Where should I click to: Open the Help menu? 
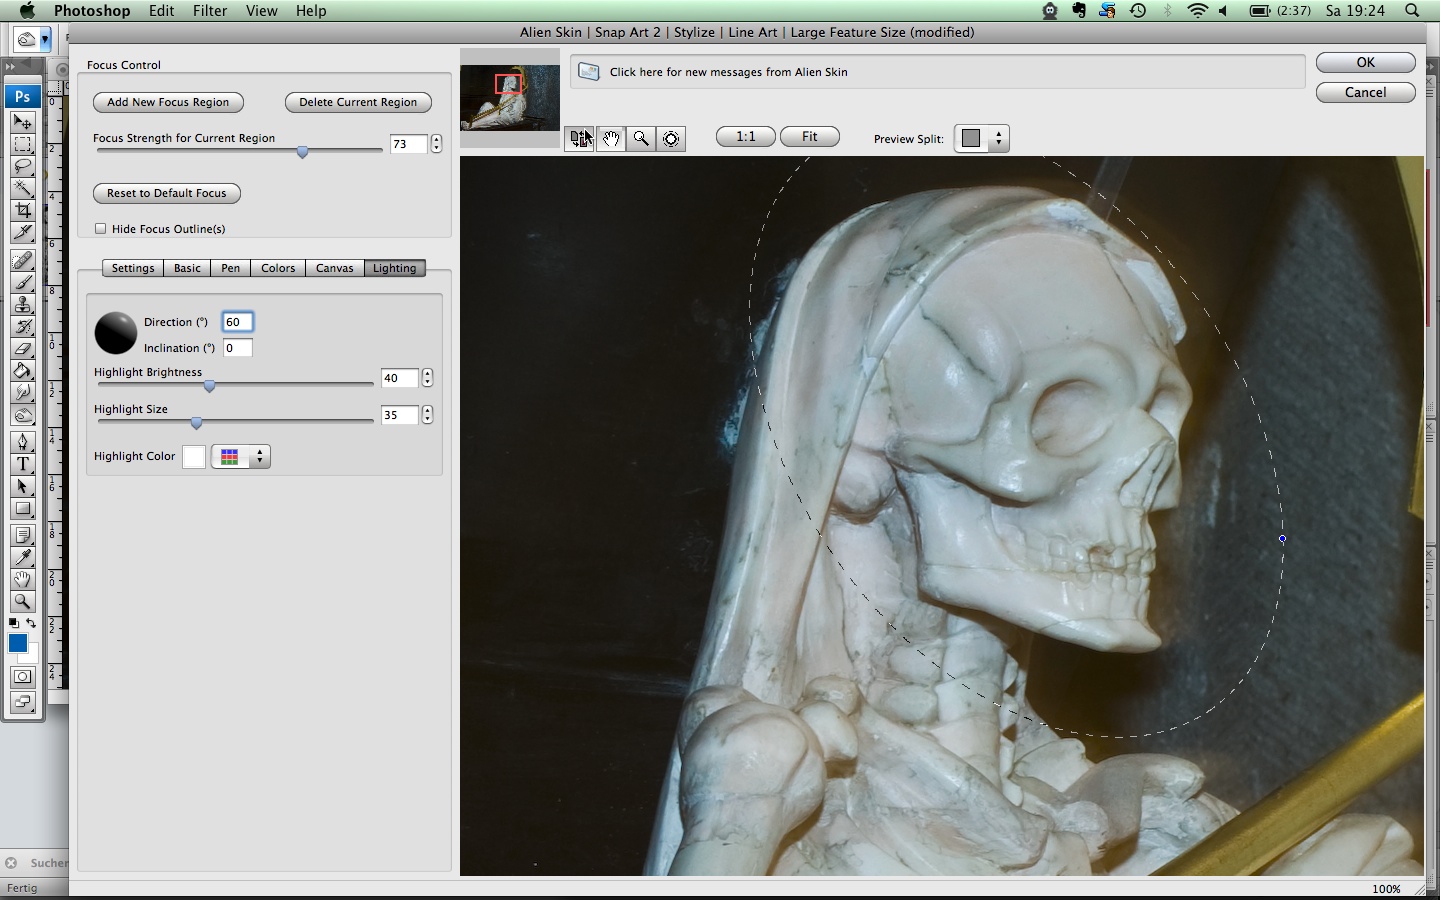point(311,11)
